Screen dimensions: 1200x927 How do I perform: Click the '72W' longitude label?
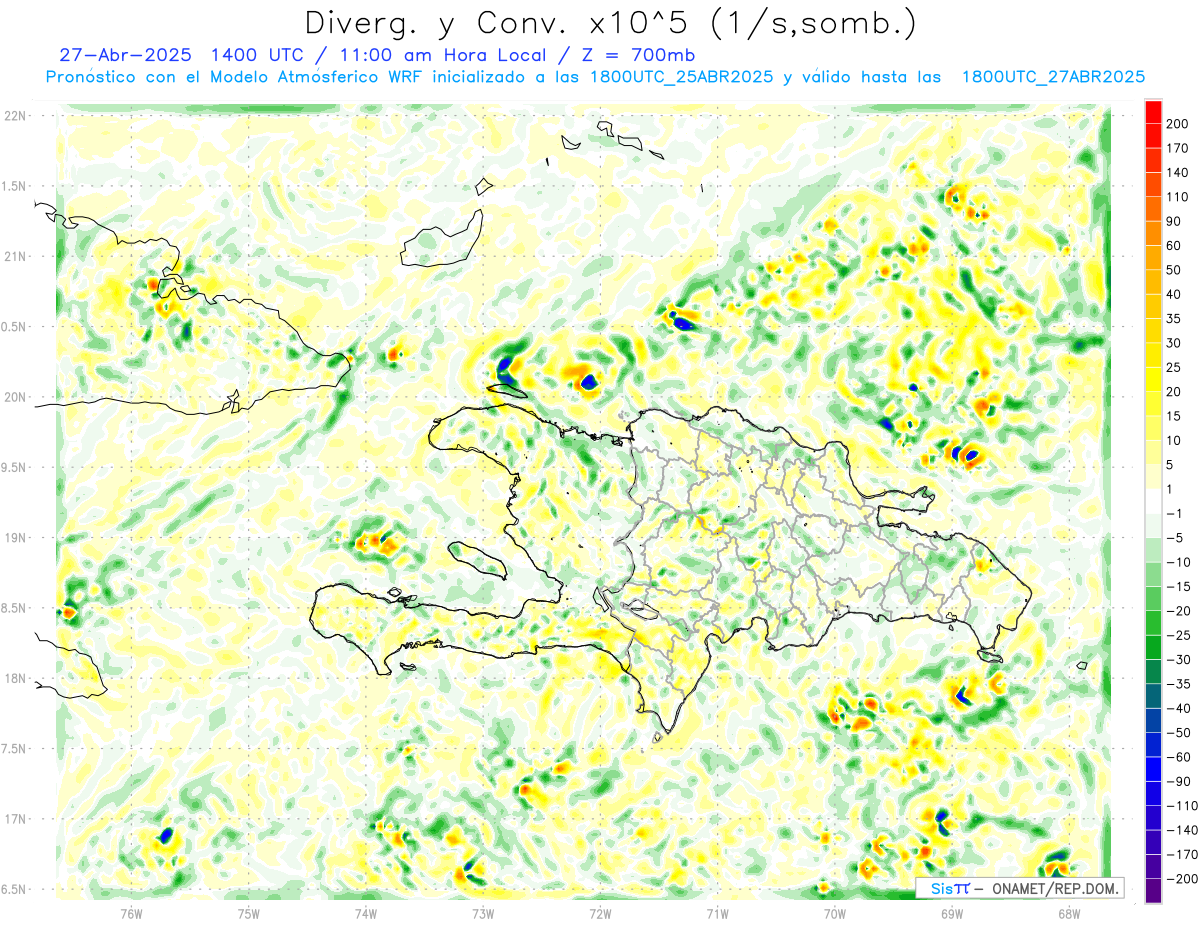[x=600, y=914]
